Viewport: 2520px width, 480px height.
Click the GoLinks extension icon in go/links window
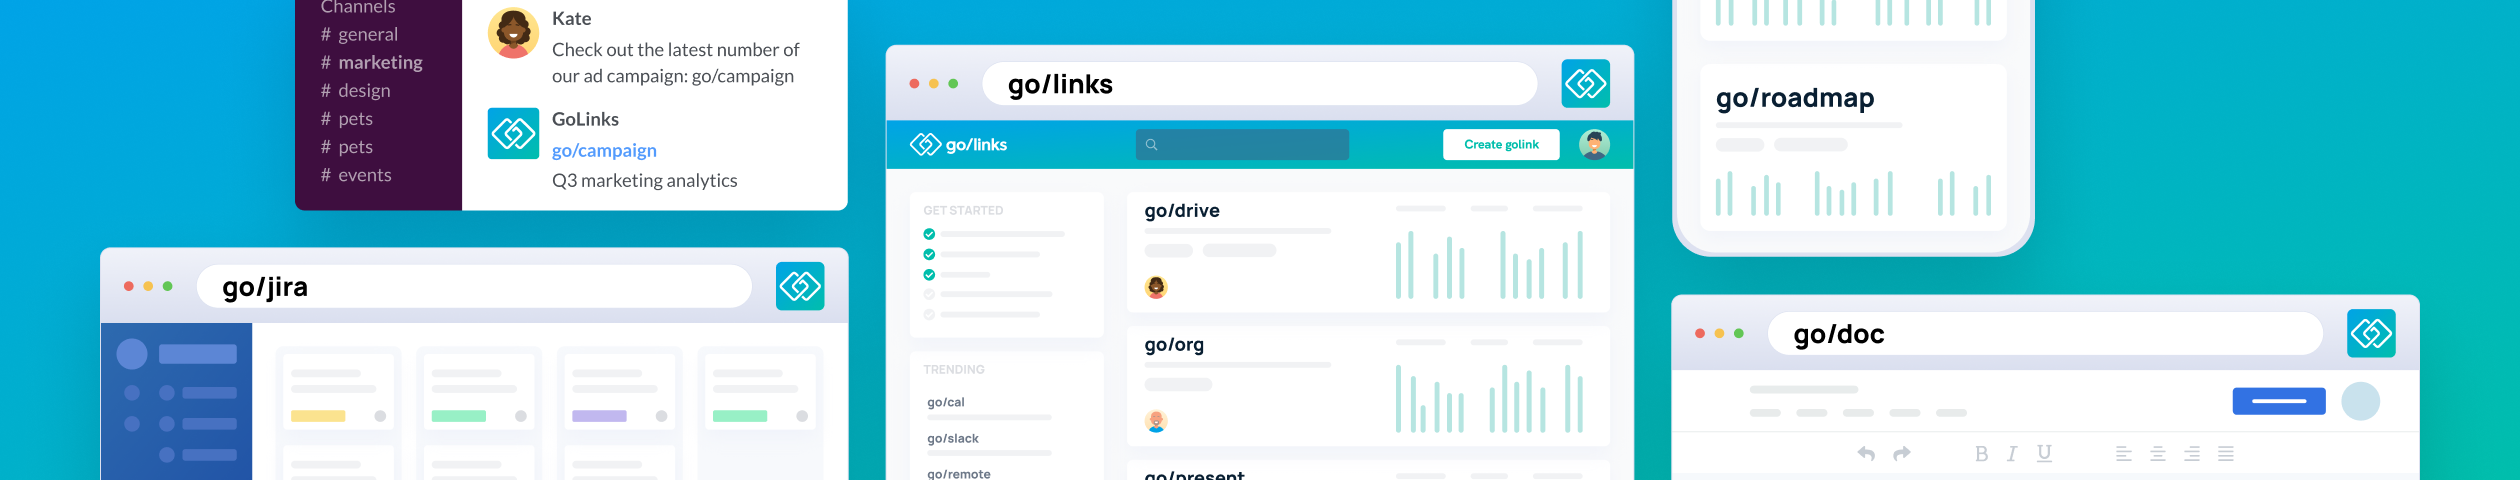(1585, 84)
